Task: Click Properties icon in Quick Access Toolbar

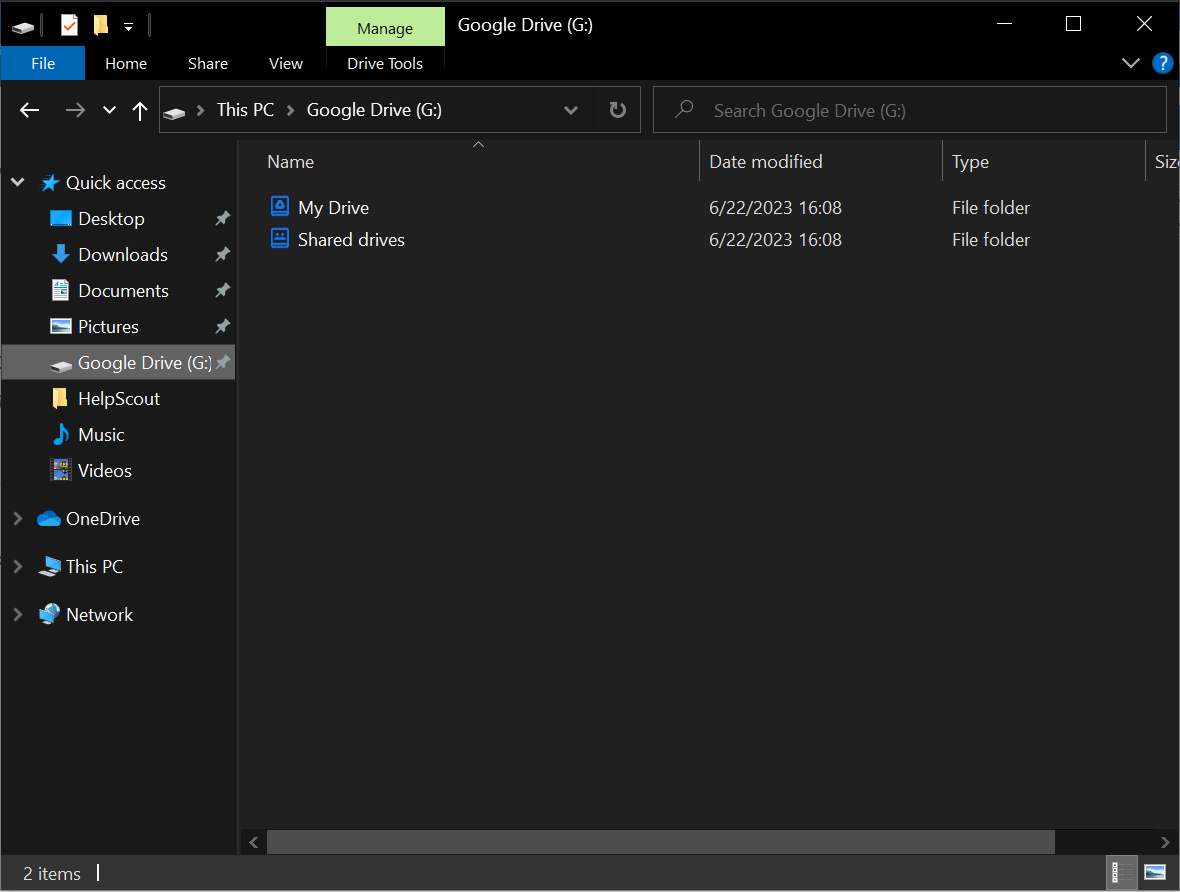Action: 69,25
